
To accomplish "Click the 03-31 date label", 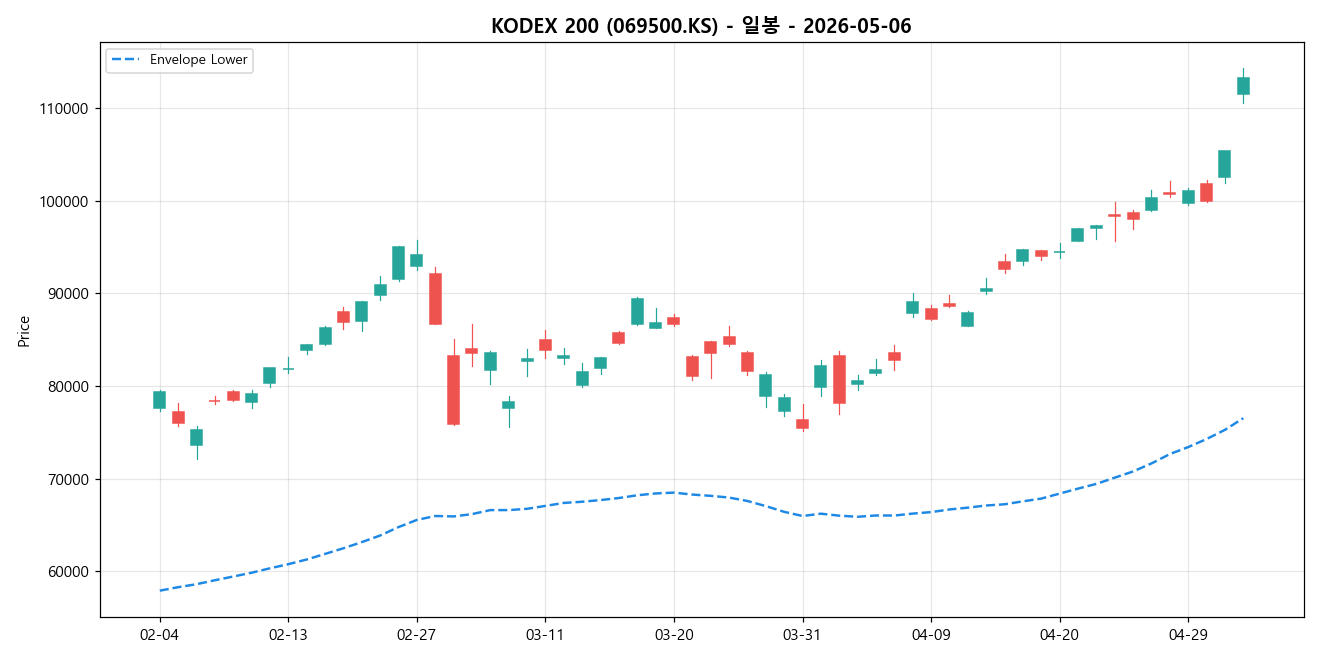I will click(x=802, y=635).
